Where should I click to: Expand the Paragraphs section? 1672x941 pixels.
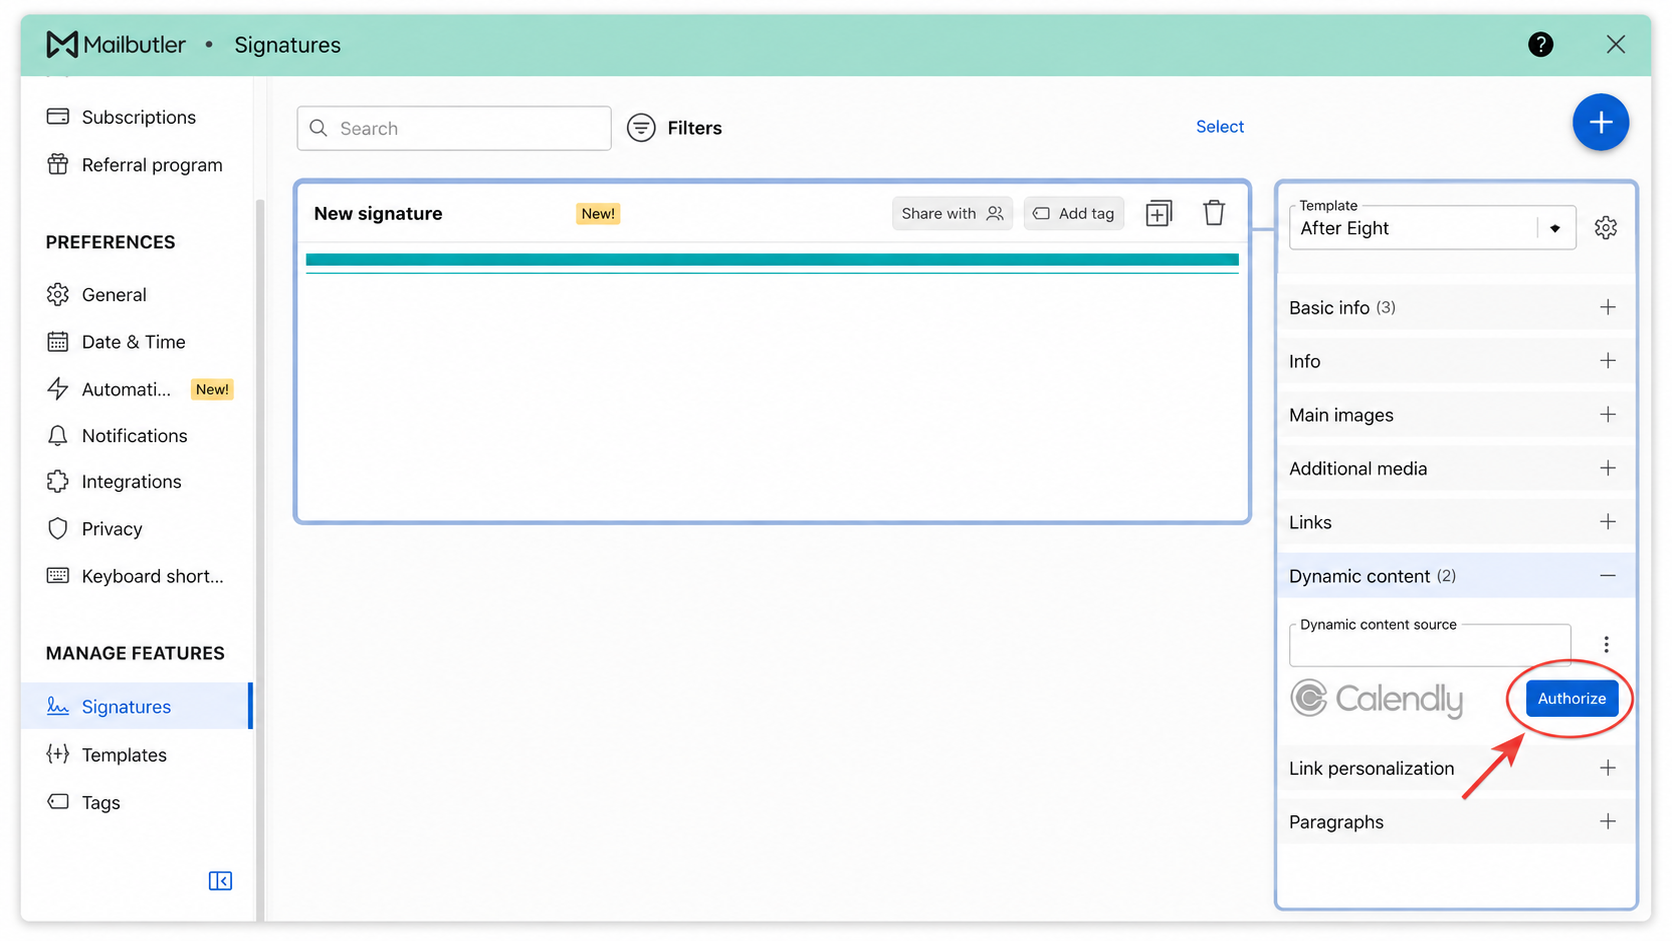click(x=1455, y=822)
